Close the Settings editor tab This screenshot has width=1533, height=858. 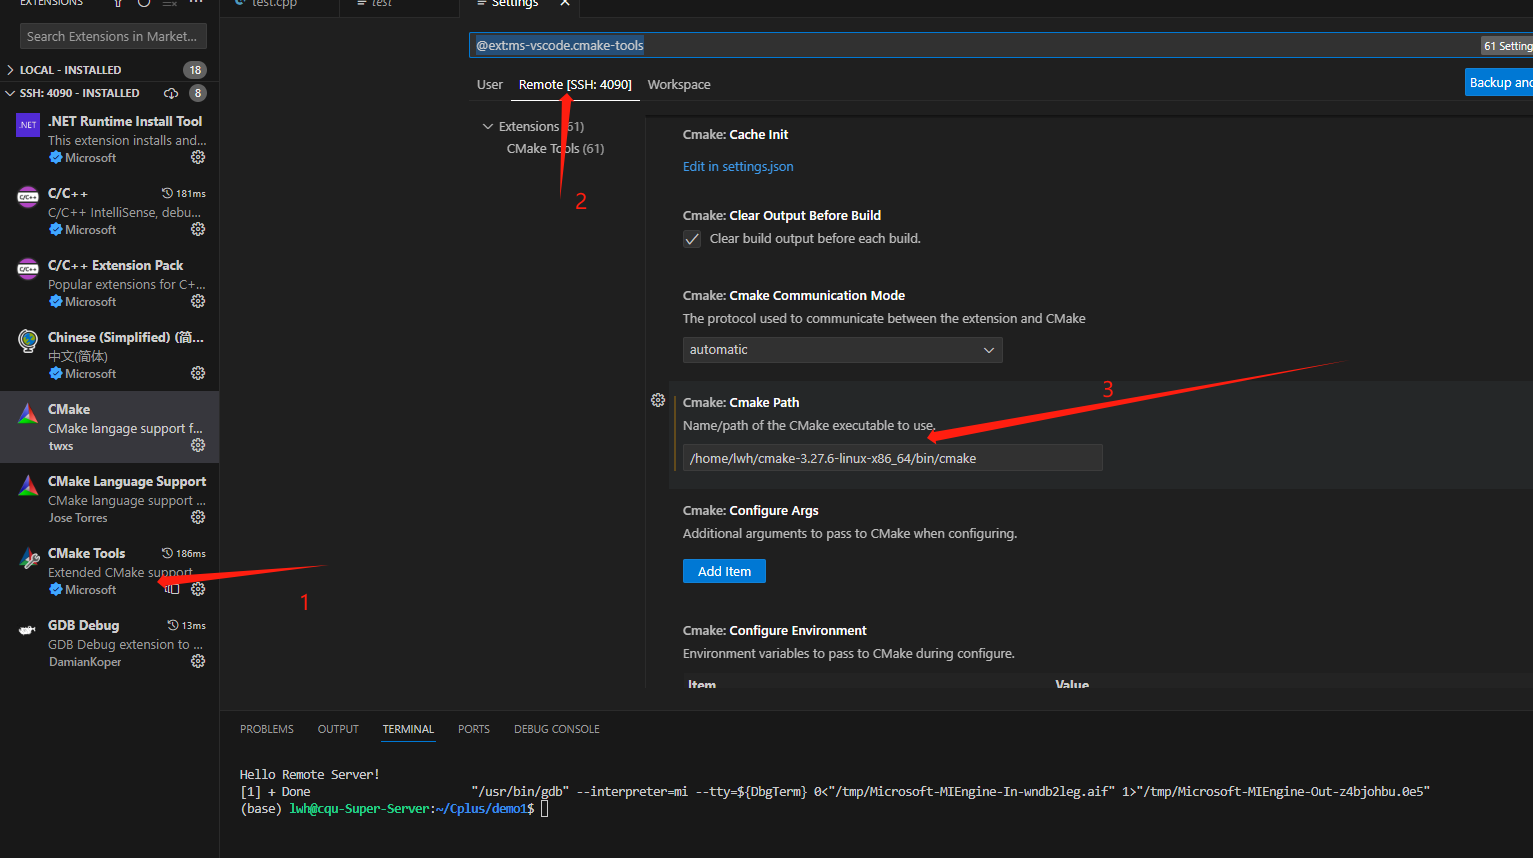click(565, 3)
